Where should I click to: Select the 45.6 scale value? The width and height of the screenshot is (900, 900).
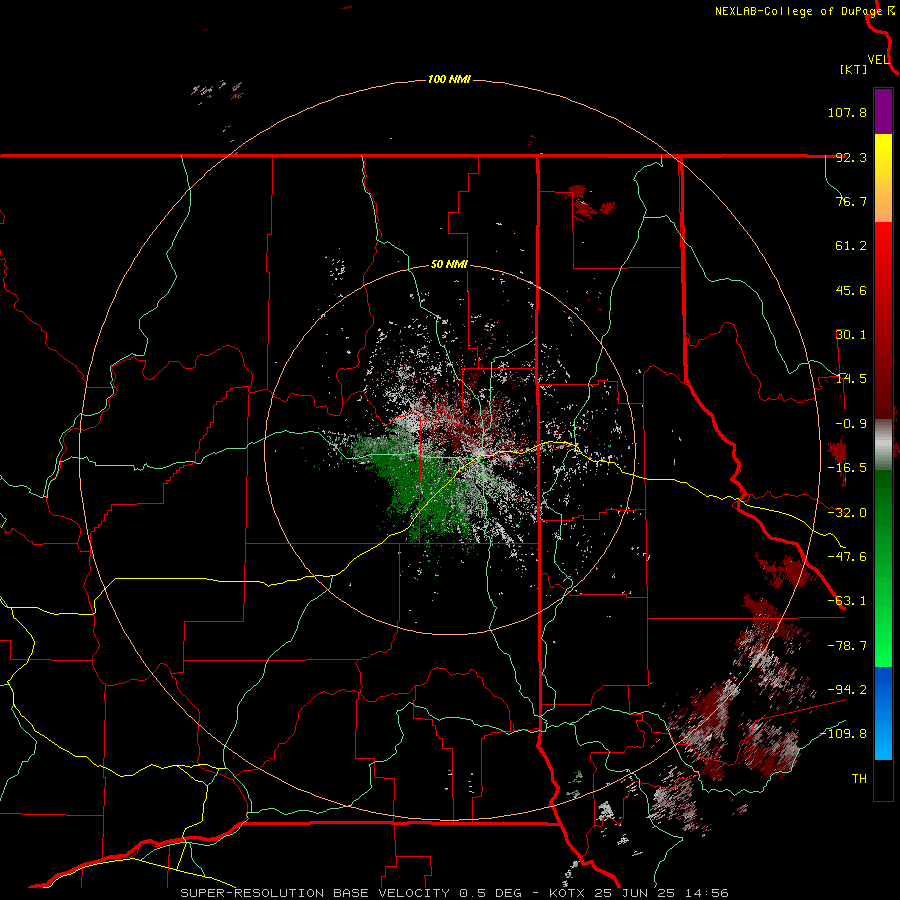[x=851, y=290]
